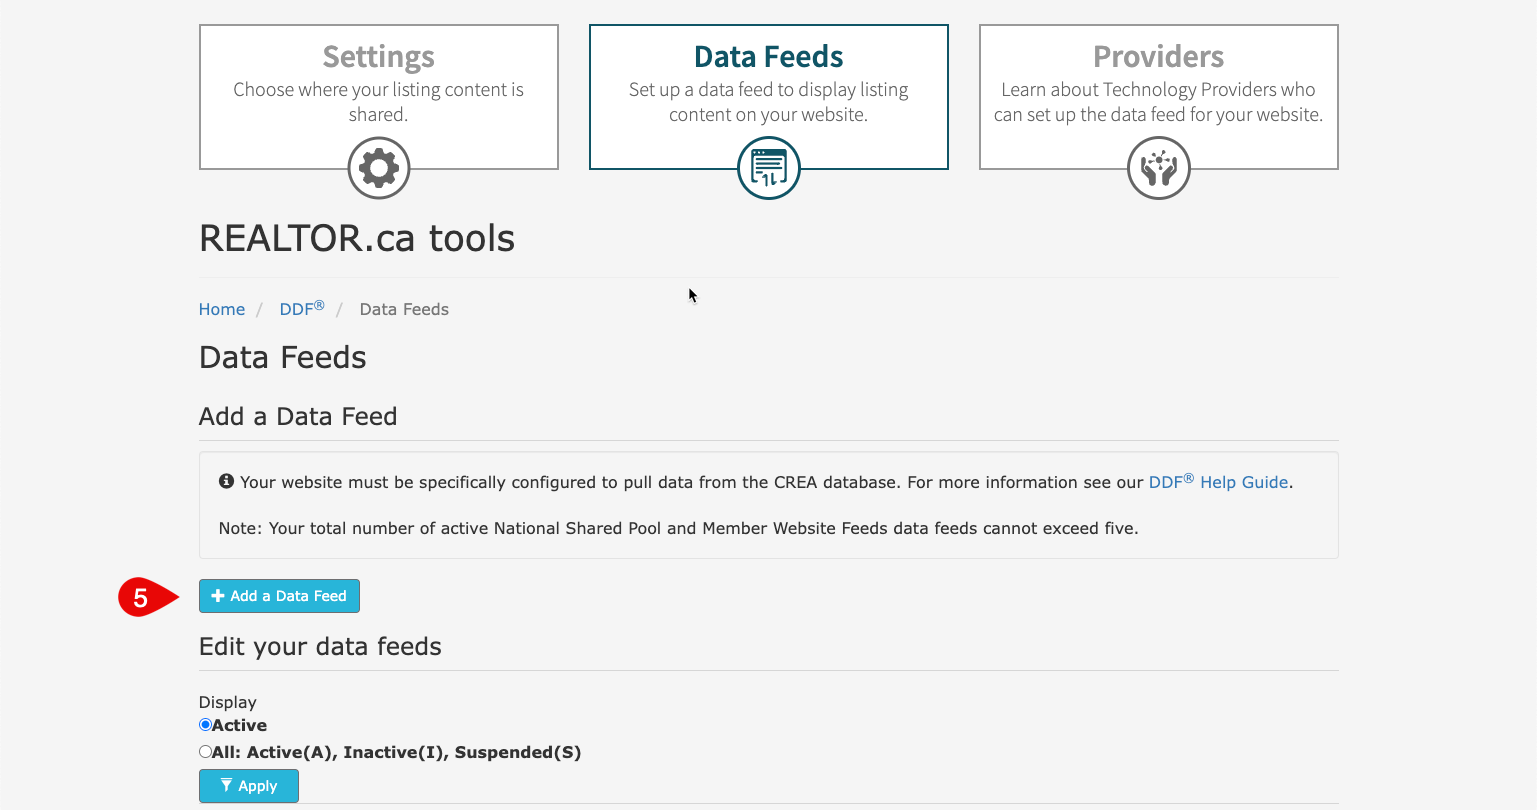Screen dimensions: 1537x810
Task: Click the data feed list icon circle
Action: click(769, 168)
